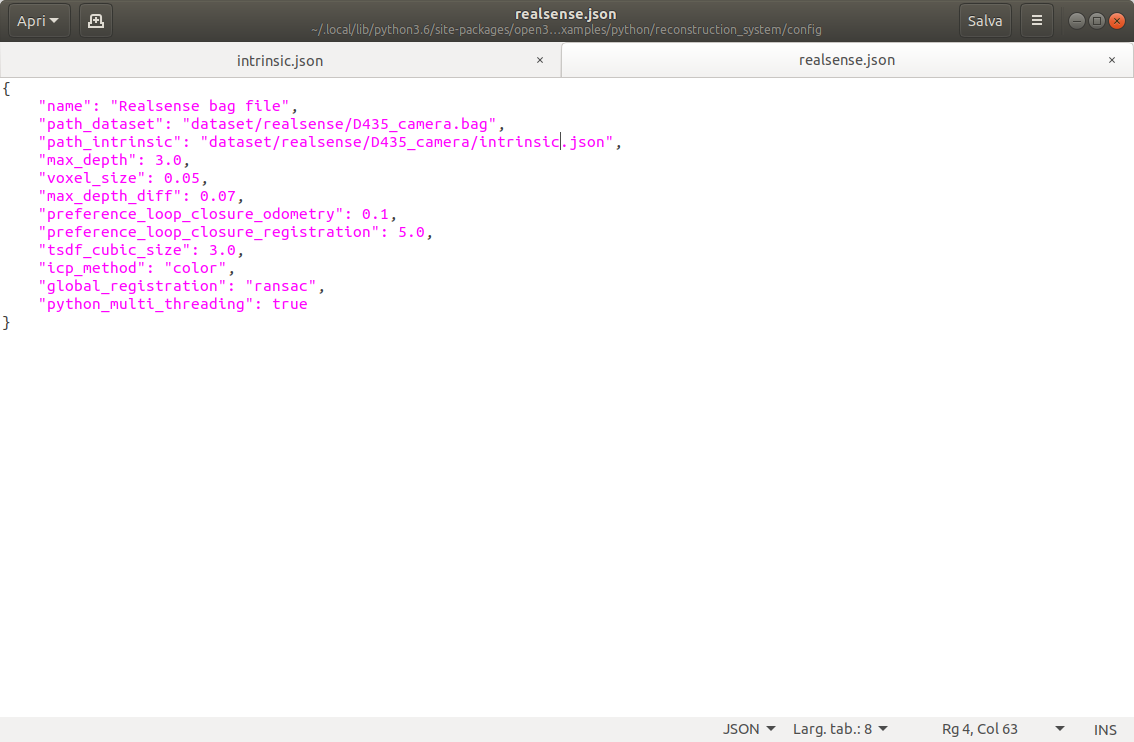Open the hamburger menu
The height and width of the screenshot is (742, 1134).
(x=1036, y=21)
